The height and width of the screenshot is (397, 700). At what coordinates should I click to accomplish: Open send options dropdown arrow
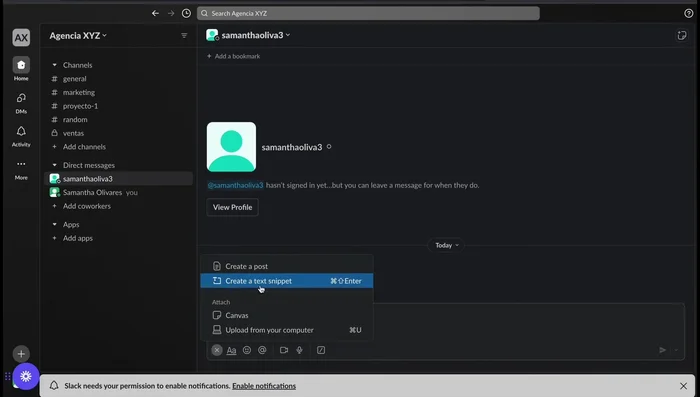point(676,350)
